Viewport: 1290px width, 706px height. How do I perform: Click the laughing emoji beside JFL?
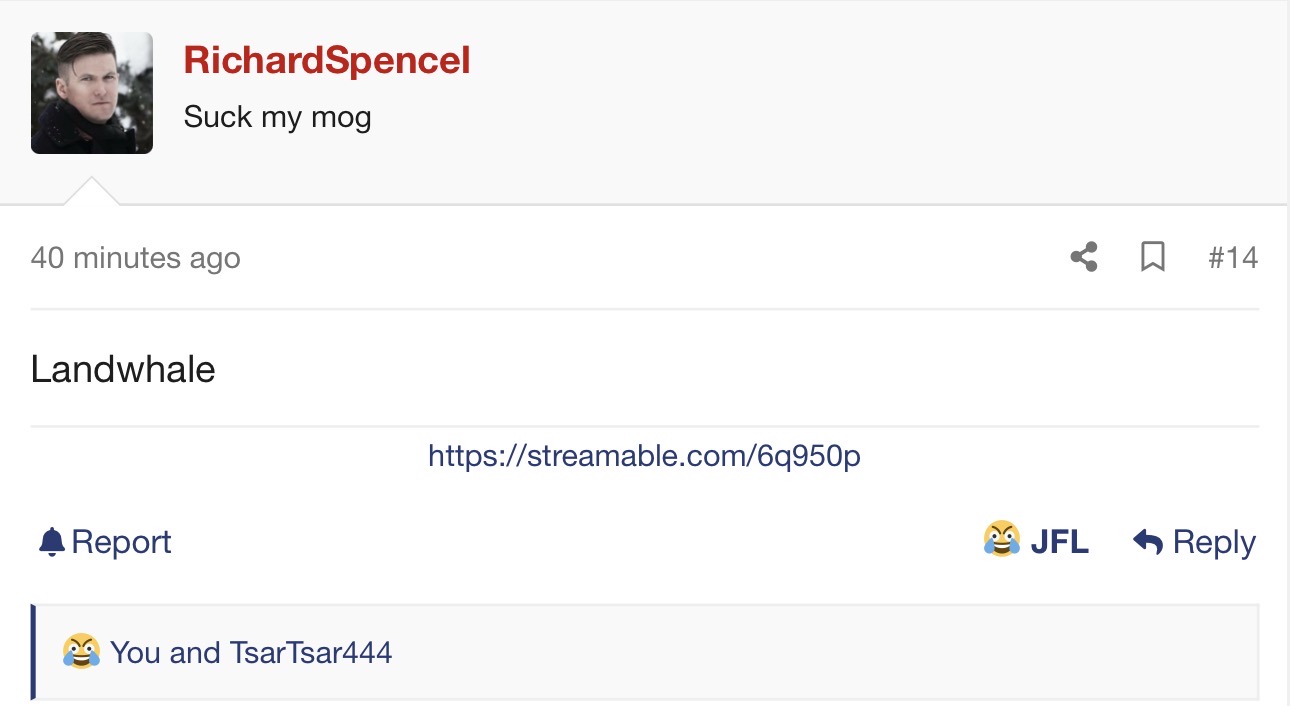point(1001,540)
